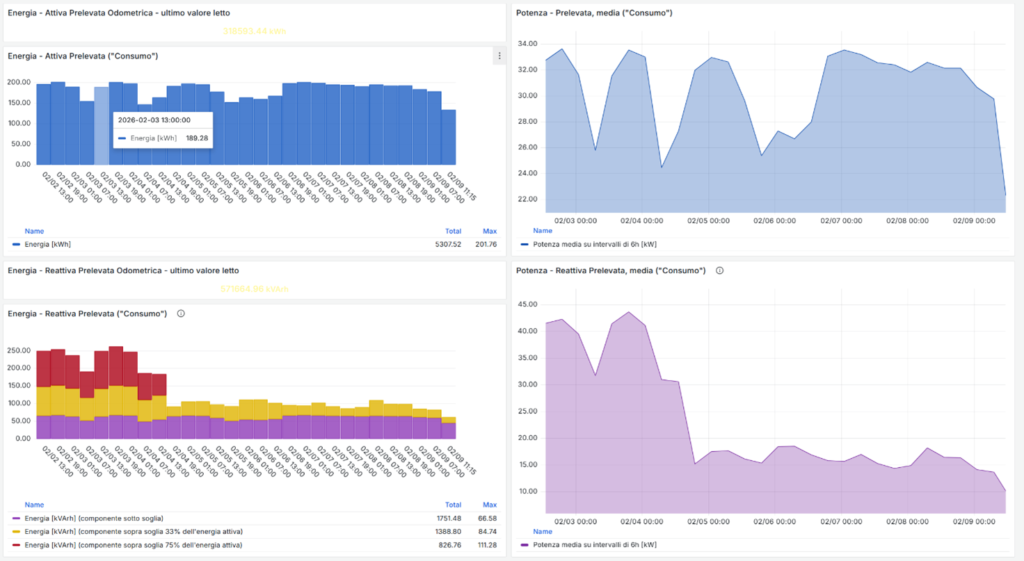The width and height of the screenshot is (1024, 561).
Task: Toggle Energia [kWh] series in legend
Action: pos(48,244)
